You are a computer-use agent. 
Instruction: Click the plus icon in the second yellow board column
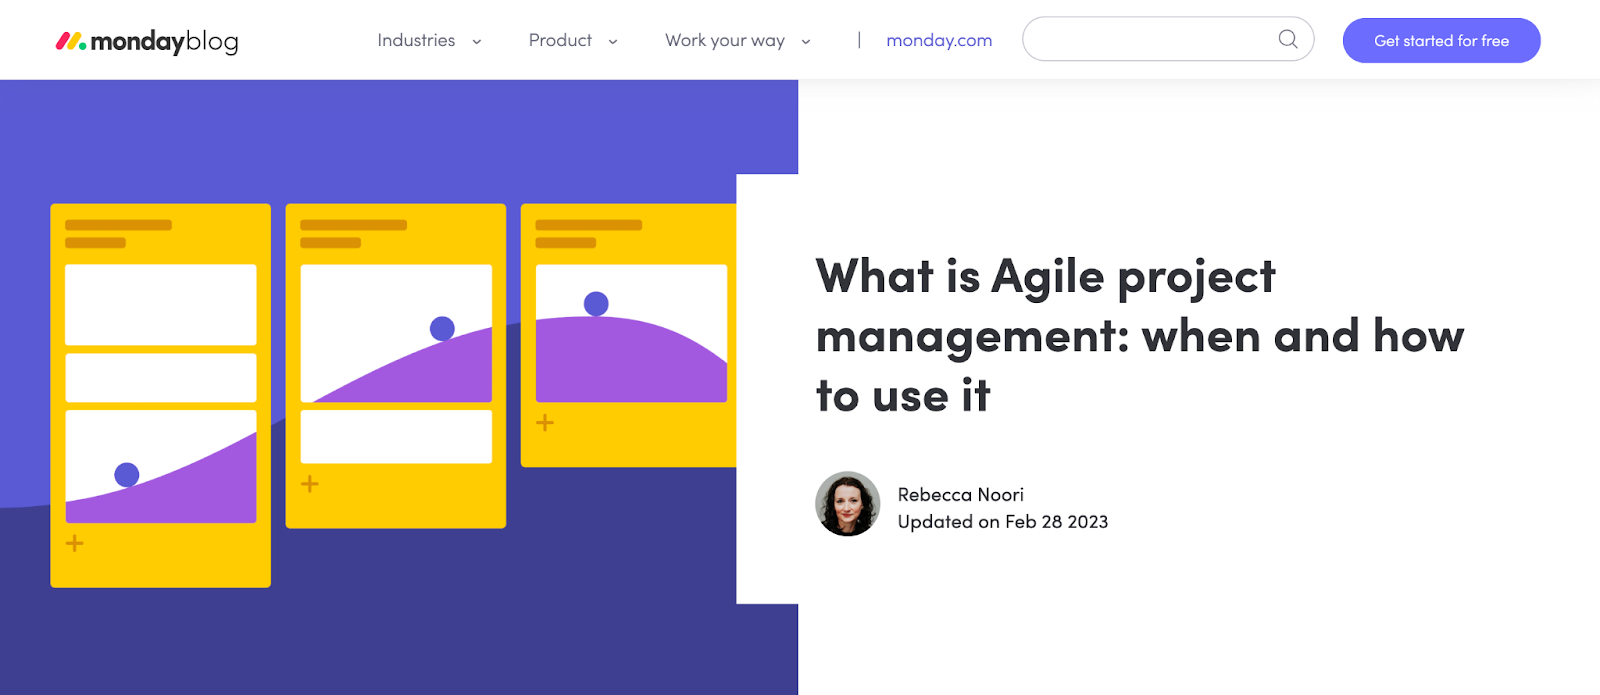310,484
